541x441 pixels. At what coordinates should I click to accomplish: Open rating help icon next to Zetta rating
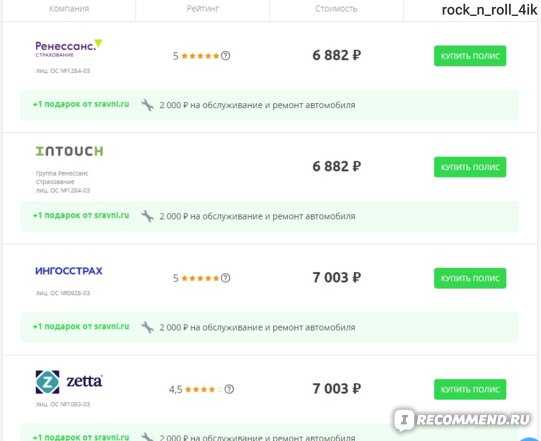229,389
